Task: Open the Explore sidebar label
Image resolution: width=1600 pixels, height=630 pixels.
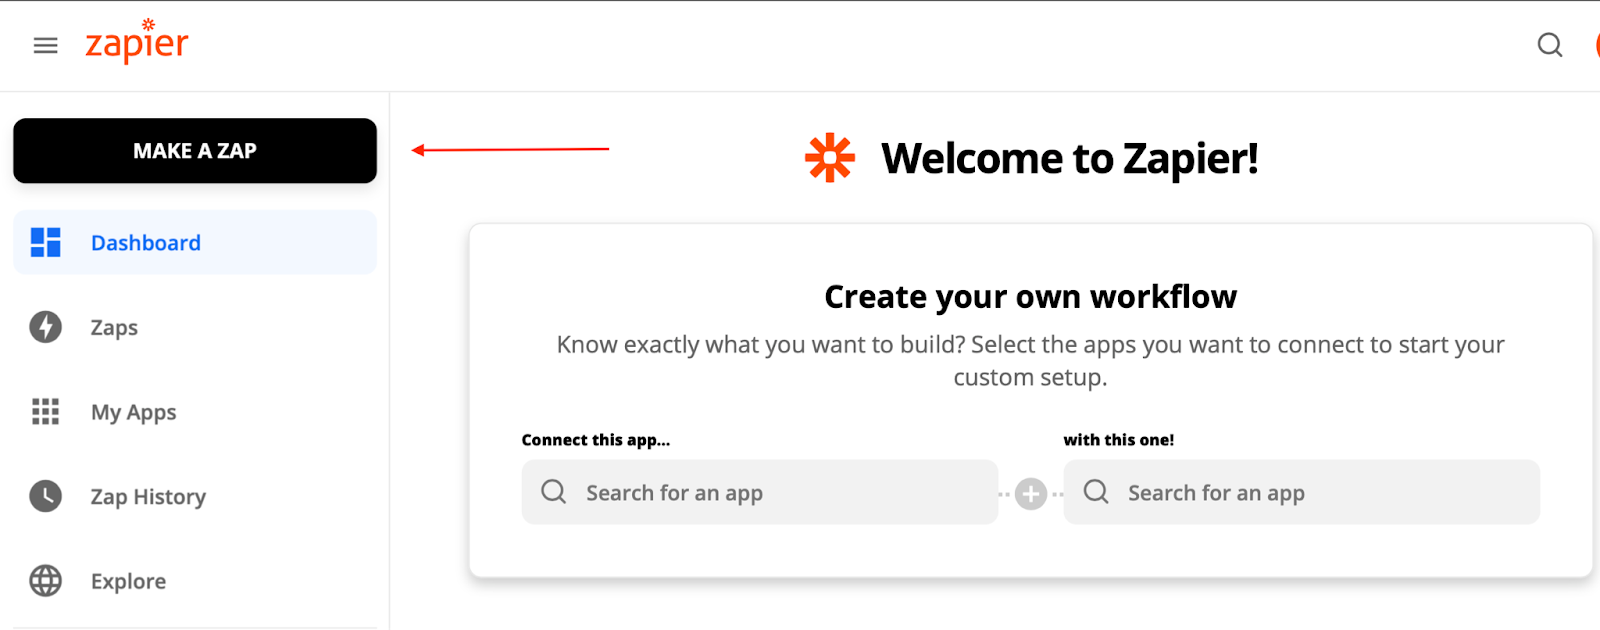Action: 128,581
